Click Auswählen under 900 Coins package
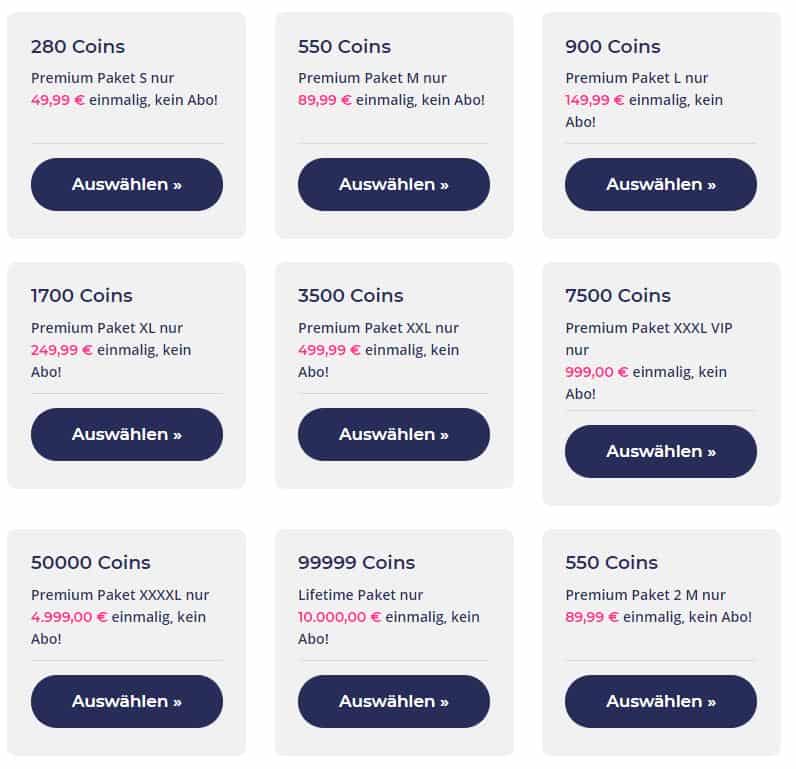796x769 pixels. 661,184
